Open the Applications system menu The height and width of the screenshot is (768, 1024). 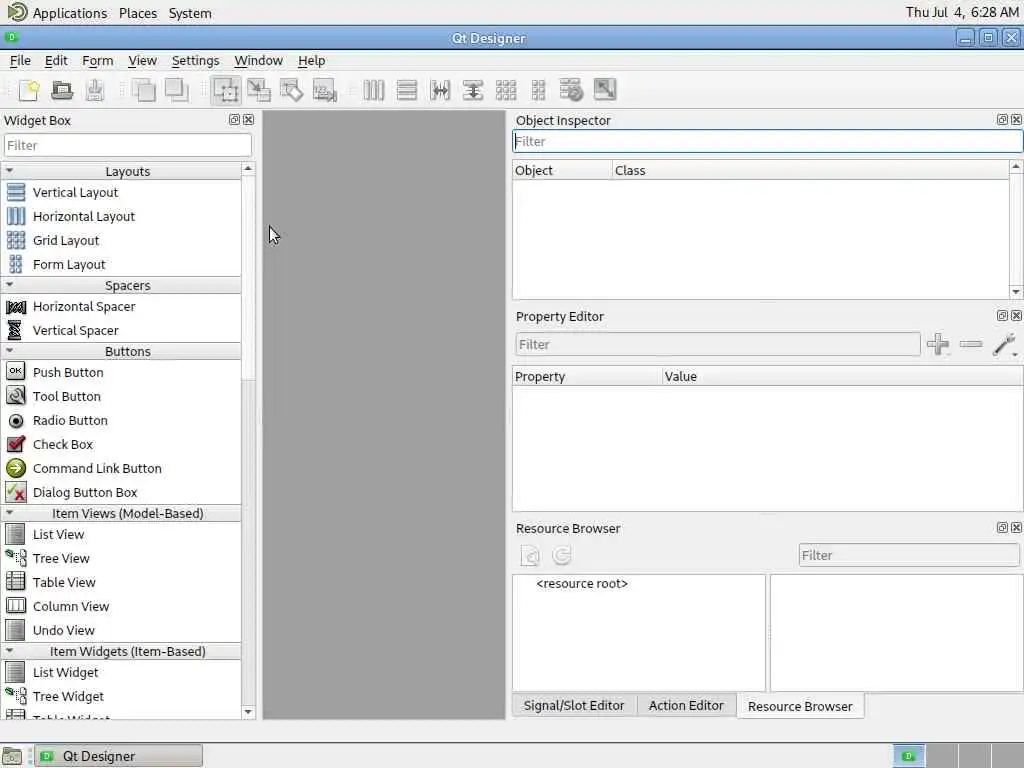[x=70, y=13]
